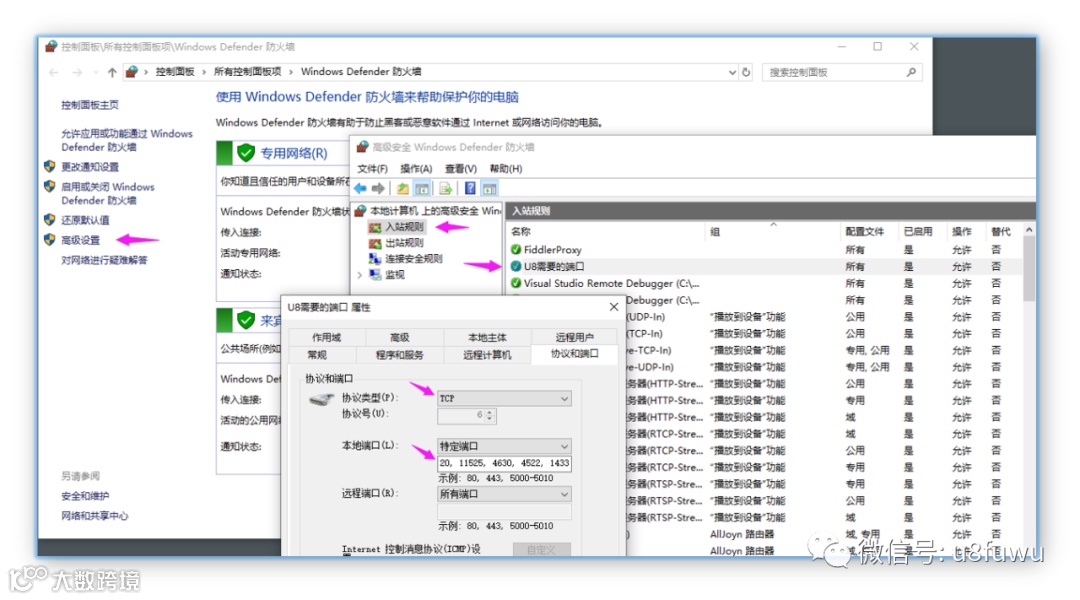Select the FiddlerProxy rule row
Screen dimensions: 1080x600
(765, 249)
